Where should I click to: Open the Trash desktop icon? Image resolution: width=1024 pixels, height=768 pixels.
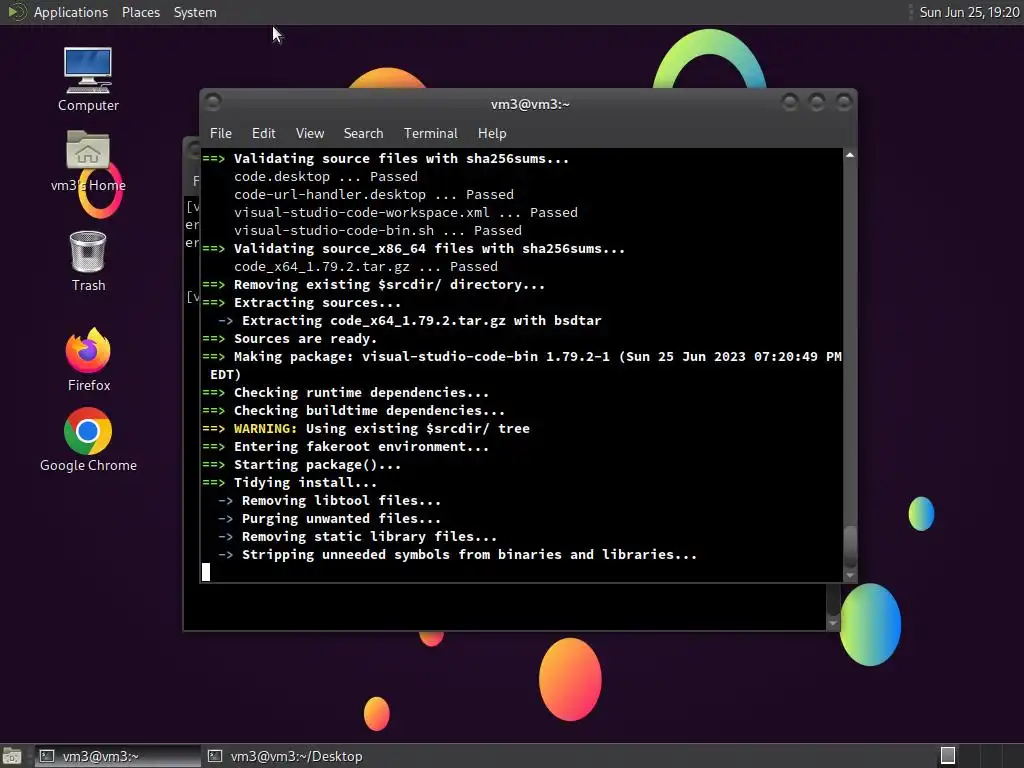pyautogui.click(x=88, y=261)
